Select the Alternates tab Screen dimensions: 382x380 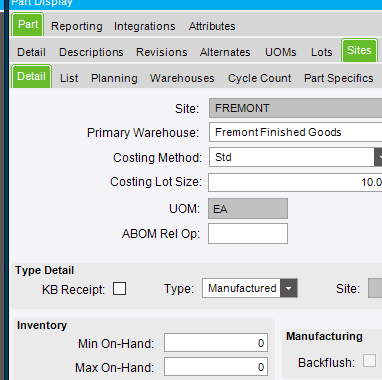point(225,52)
